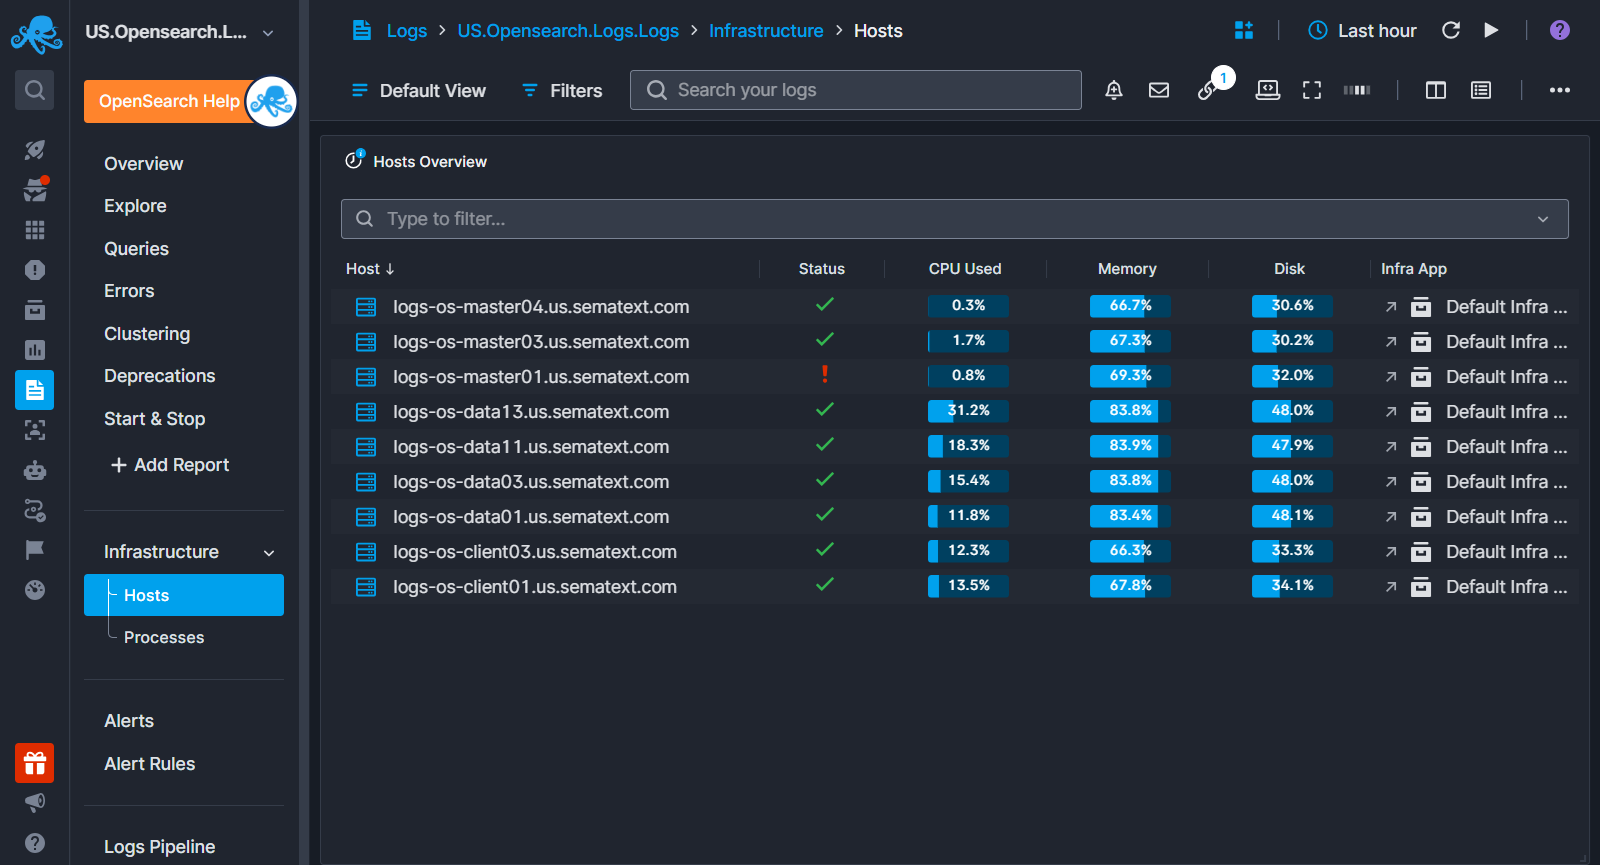The image size is (1600, 865).
Task: Open the bar chart icon in the left rail
Action: tap(35, 350)
